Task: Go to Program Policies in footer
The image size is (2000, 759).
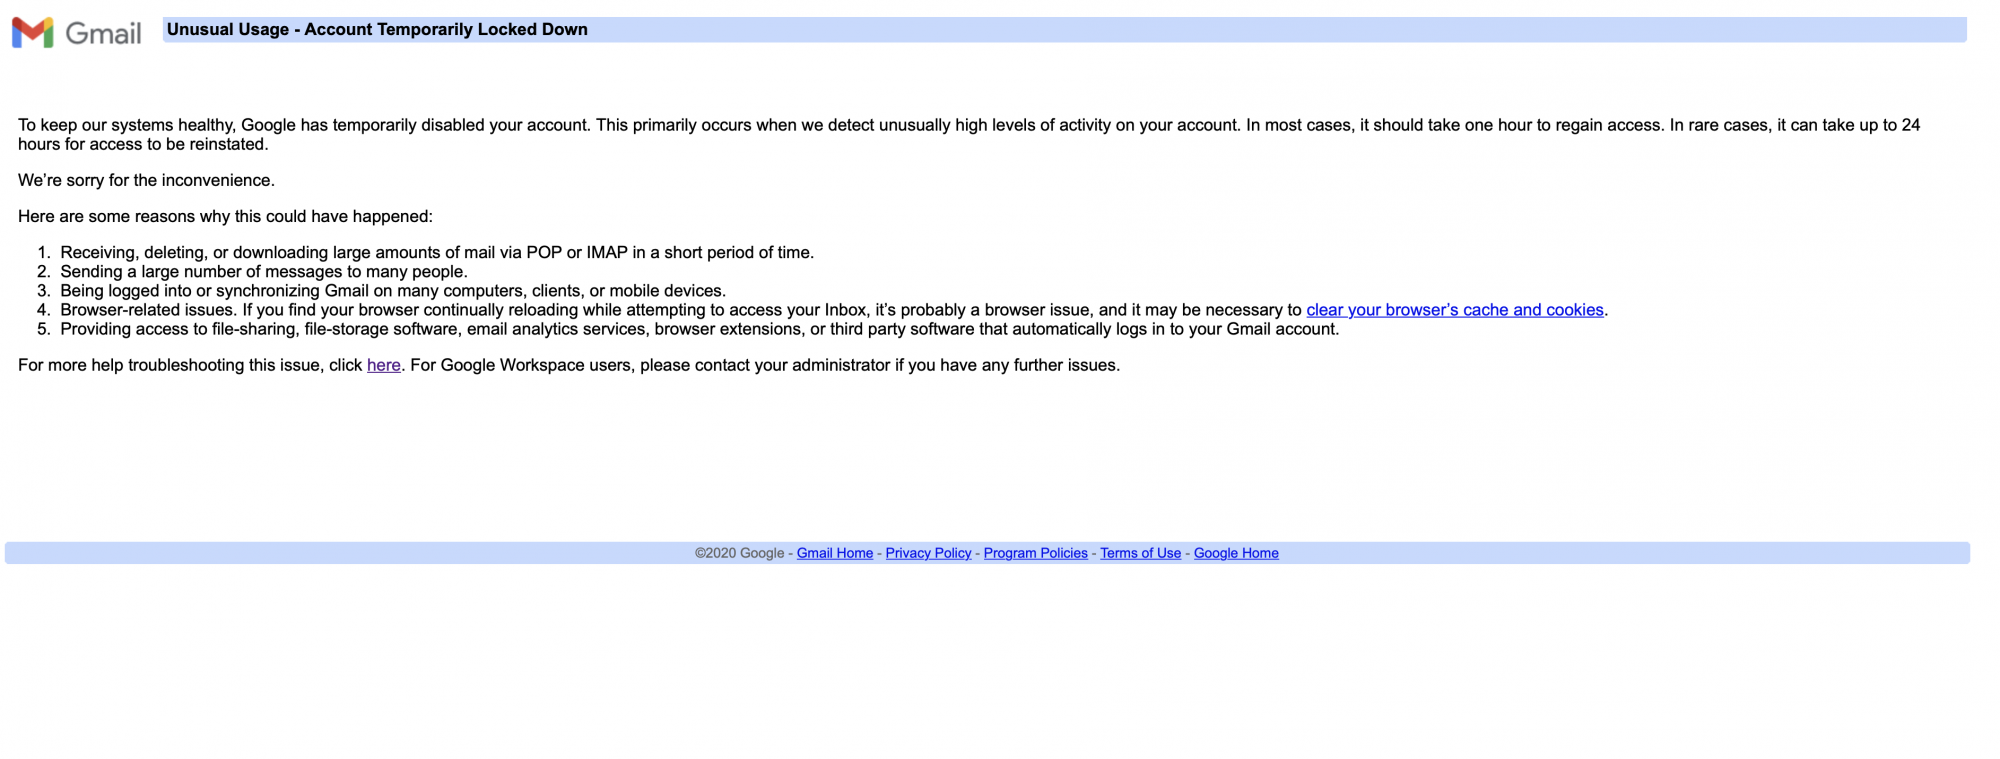Action: [x=1035, y=553]
